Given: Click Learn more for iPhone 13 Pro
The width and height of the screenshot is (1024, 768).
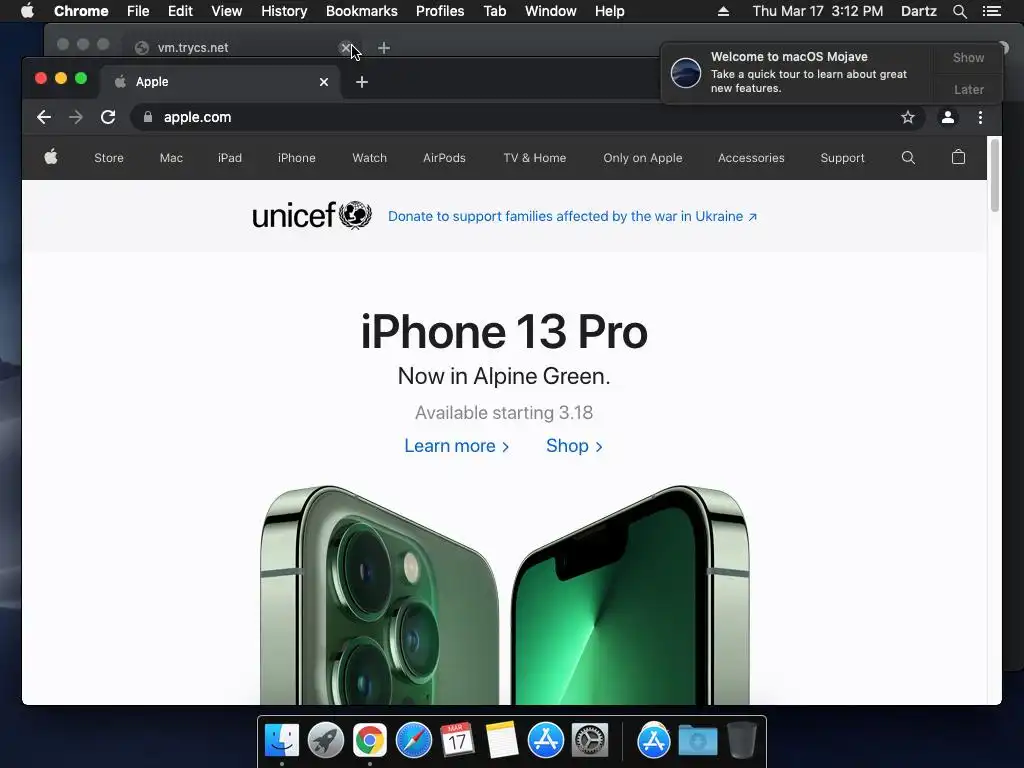Looking at the screenshot, I should pyautogui.click(x=456, y=445).
